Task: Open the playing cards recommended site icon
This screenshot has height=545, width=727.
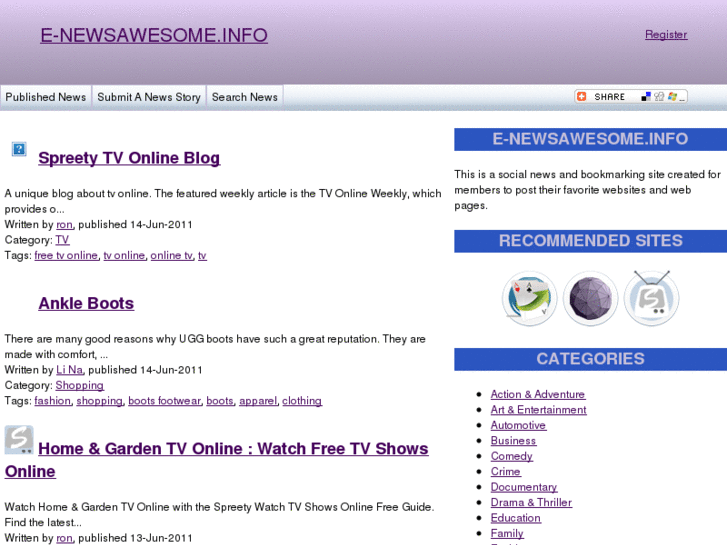Action: click(529, 298)
